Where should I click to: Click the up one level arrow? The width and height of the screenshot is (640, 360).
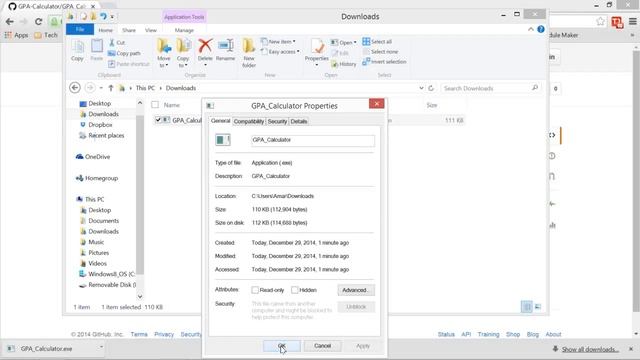(x=111, y=88)
